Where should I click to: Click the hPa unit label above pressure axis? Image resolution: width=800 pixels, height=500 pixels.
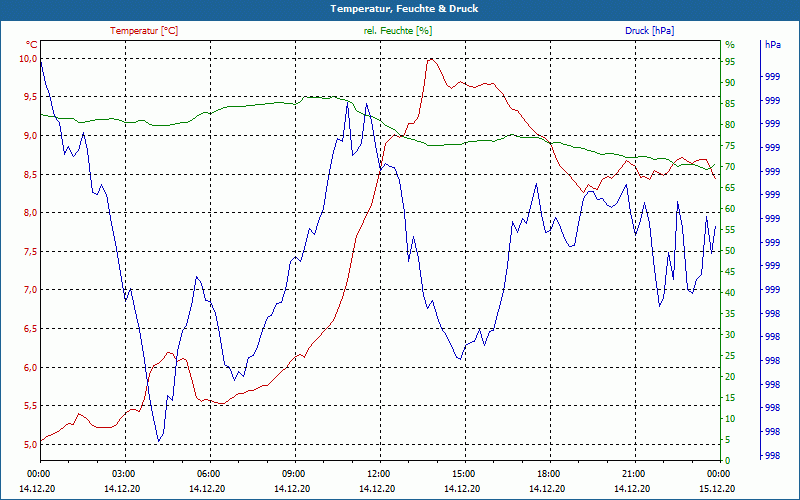tap(773, 45)
